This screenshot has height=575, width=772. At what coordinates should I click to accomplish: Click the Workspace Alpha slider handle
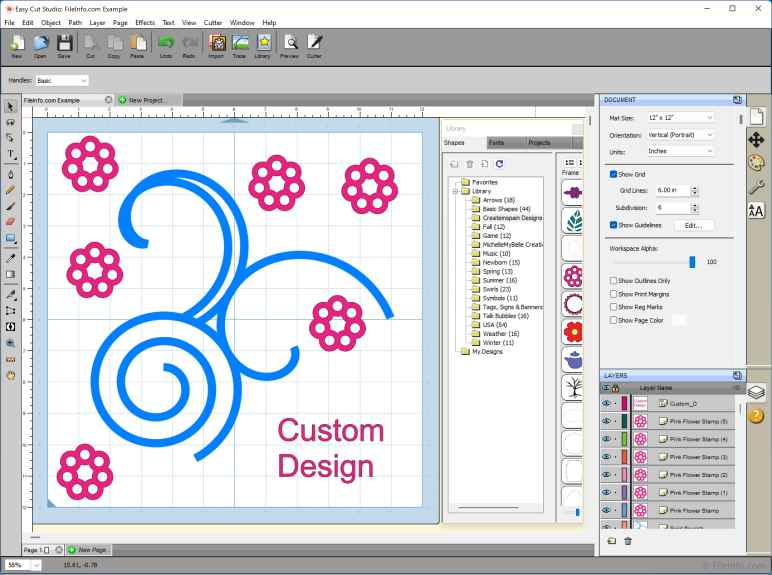pos(692,262)
